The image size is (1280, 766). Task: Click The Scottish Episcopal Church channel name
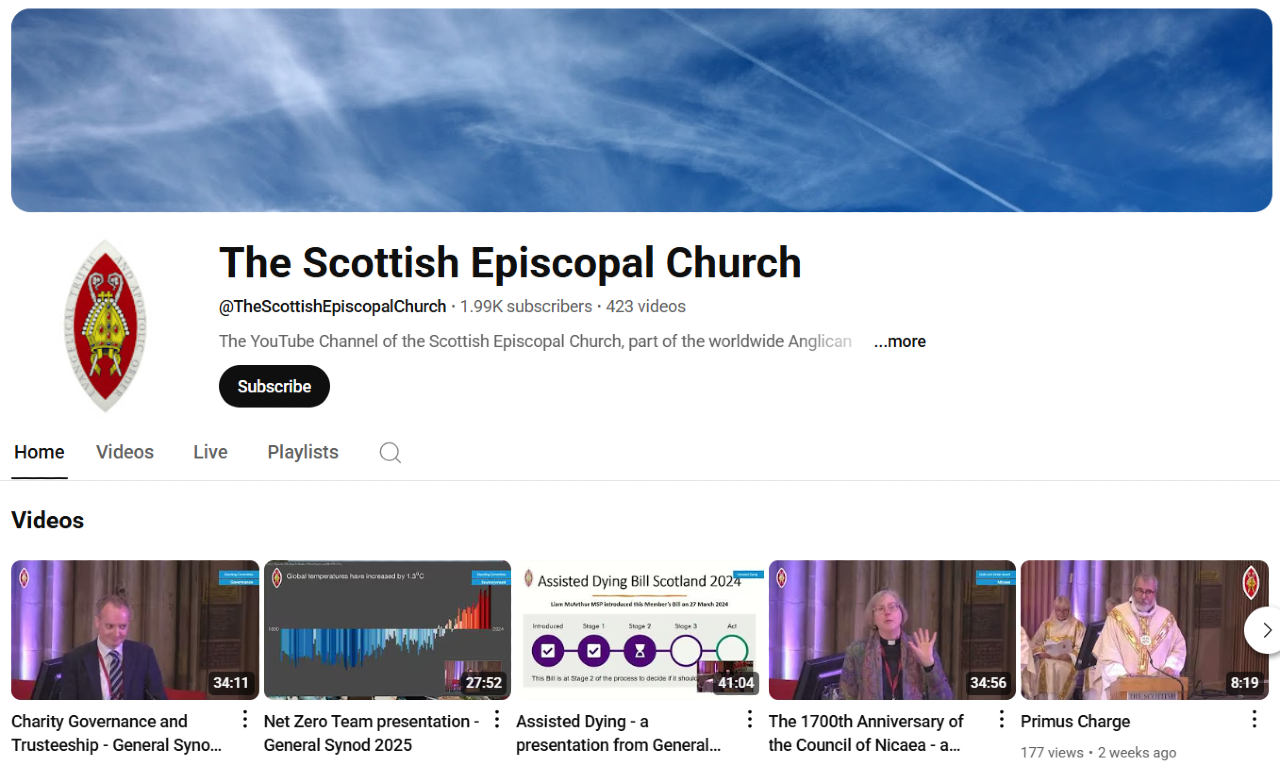pyautogui.click(x=510, y=262)
